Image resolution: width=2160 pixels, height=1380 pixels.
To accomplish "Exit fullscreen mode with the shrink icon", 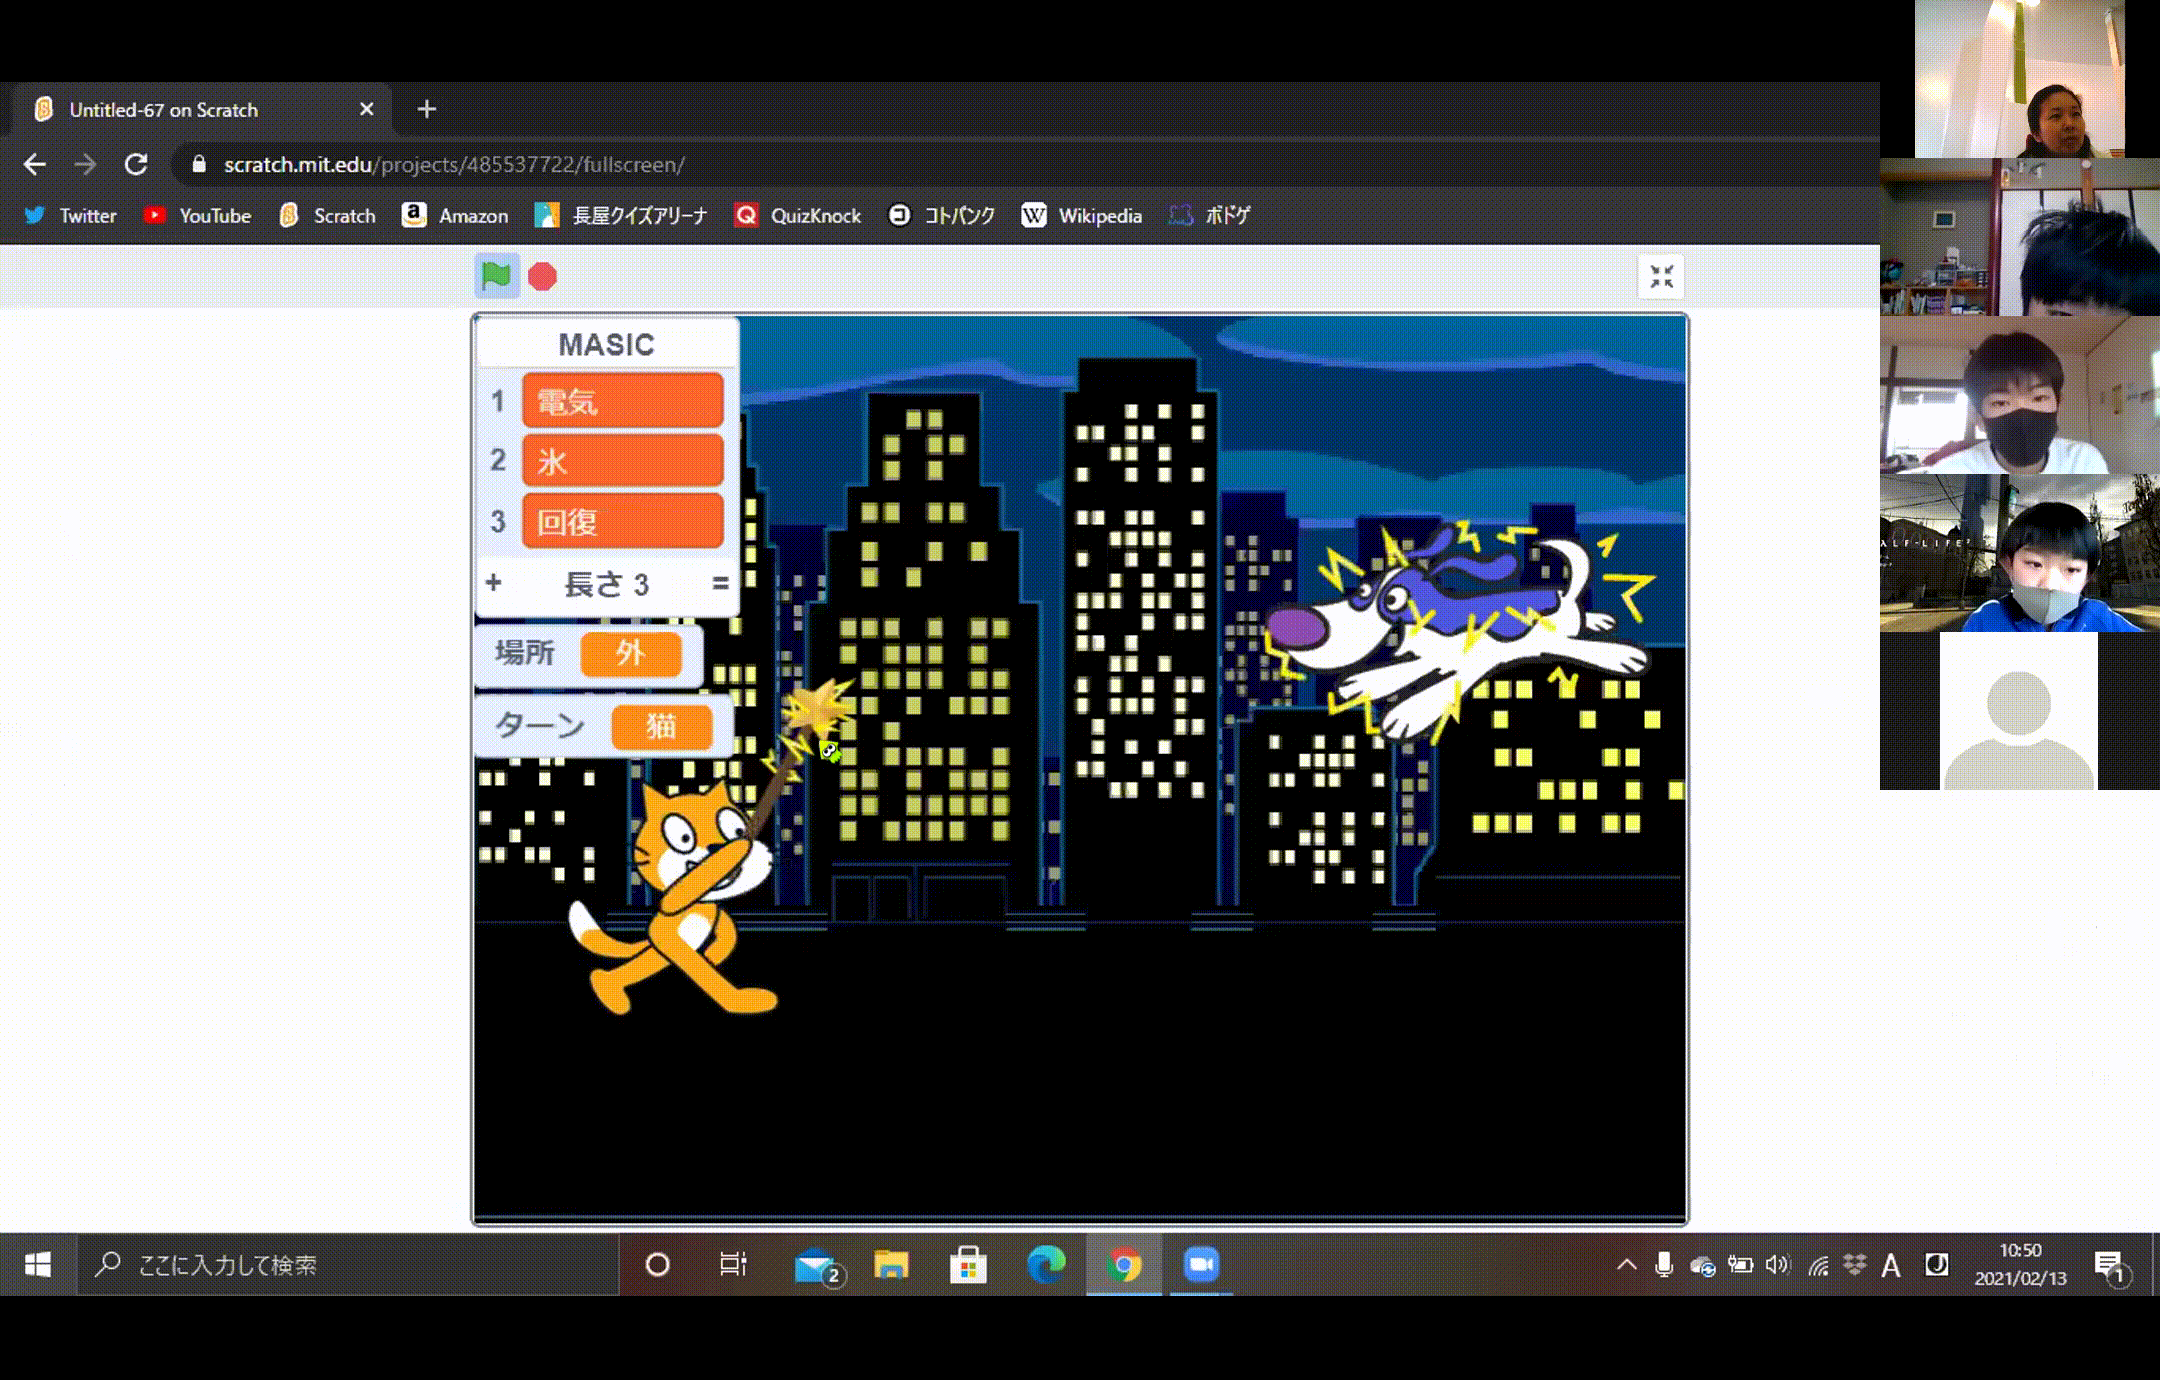I will (1661, 277).
